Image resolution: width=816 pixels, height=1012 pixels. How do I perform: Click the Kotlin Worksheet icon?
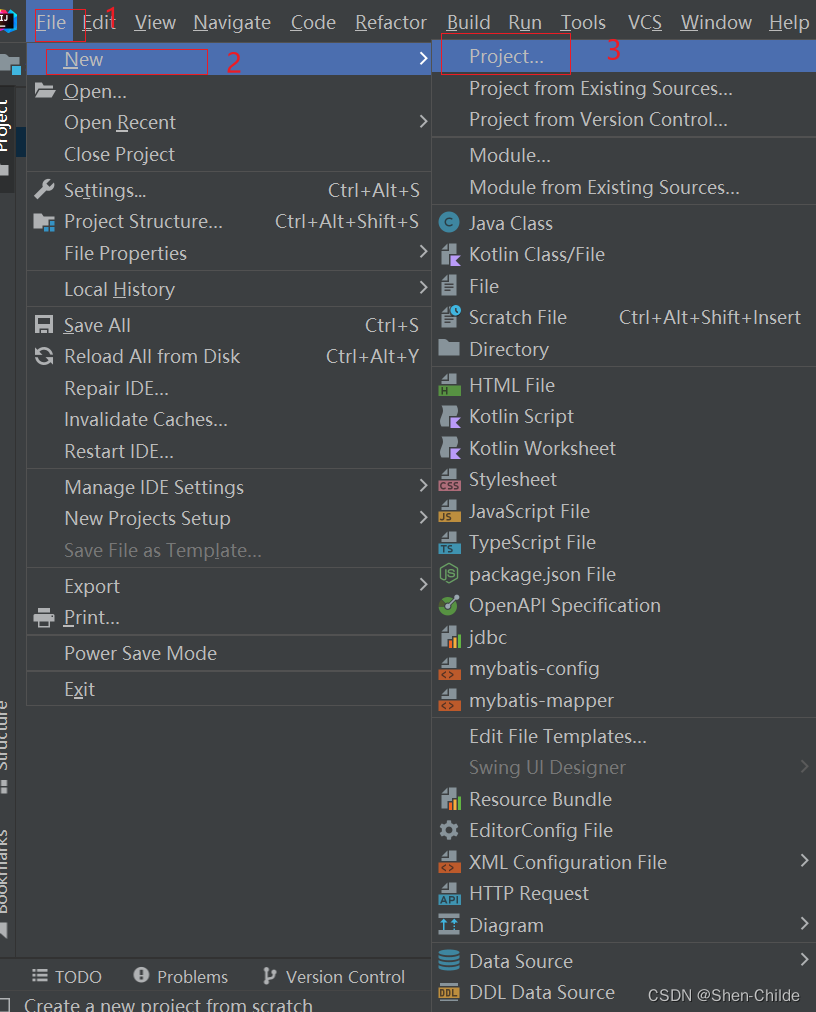coord(450,448)
